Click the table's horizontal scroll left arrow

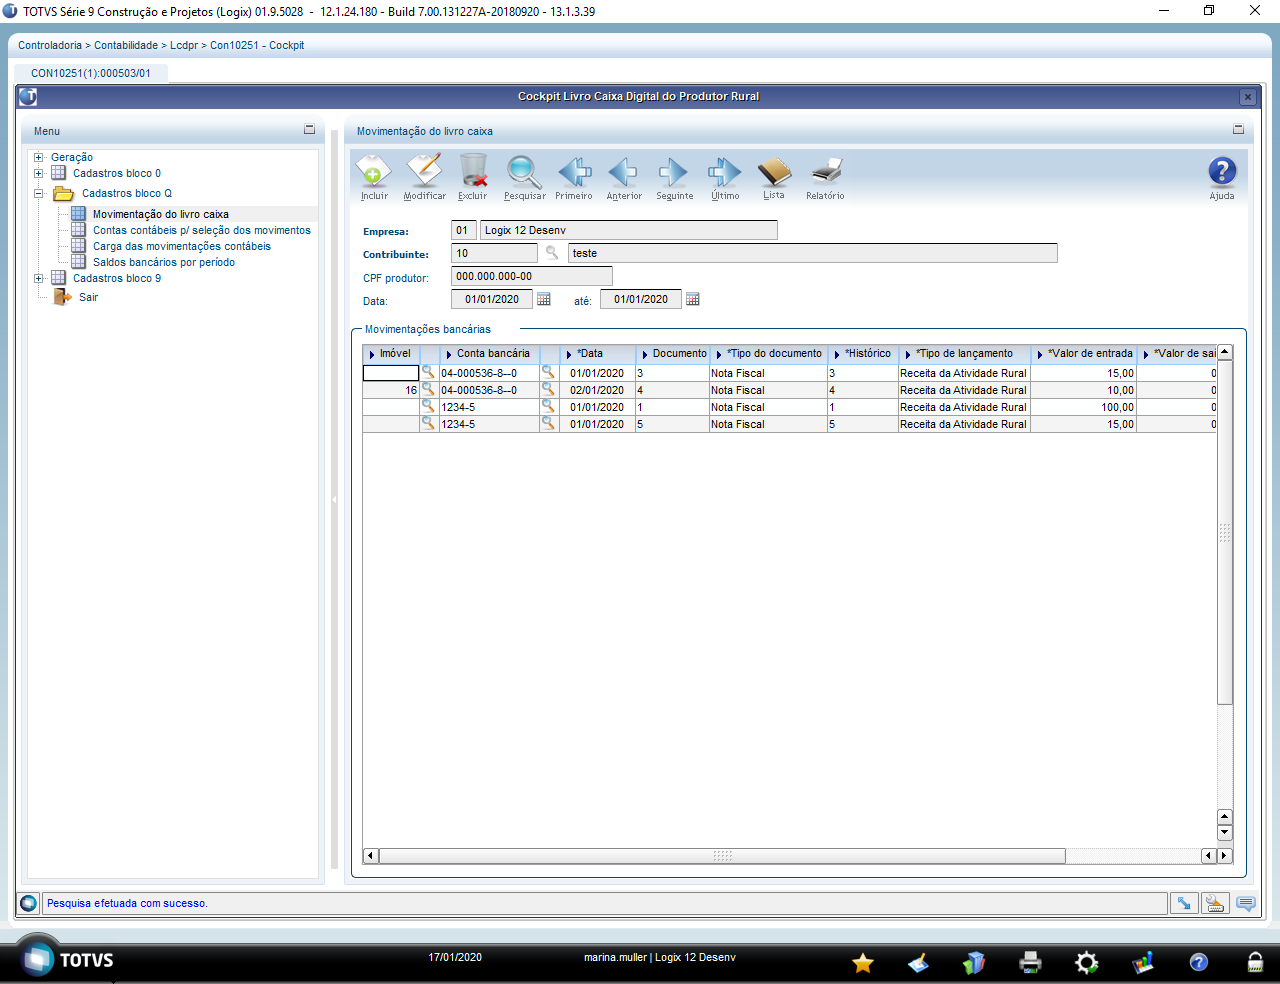pos(371,856)
